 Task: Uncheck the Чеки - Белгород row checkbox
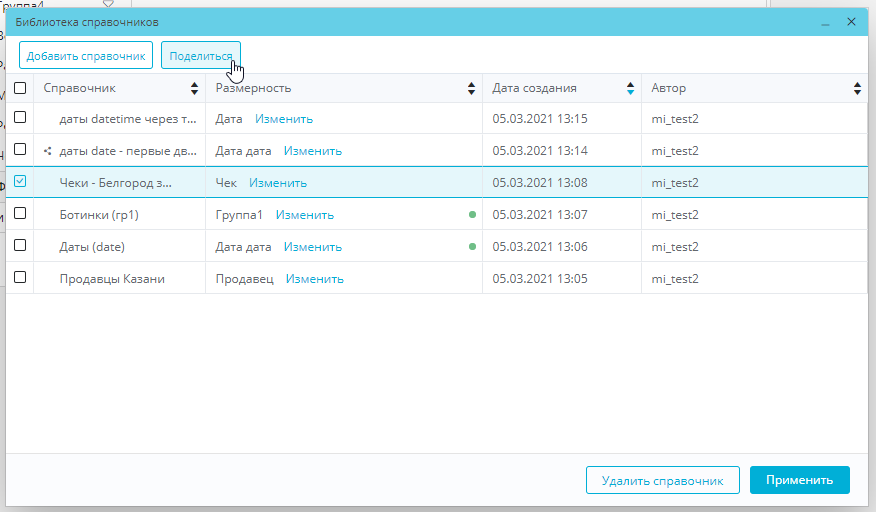[20, 182]
